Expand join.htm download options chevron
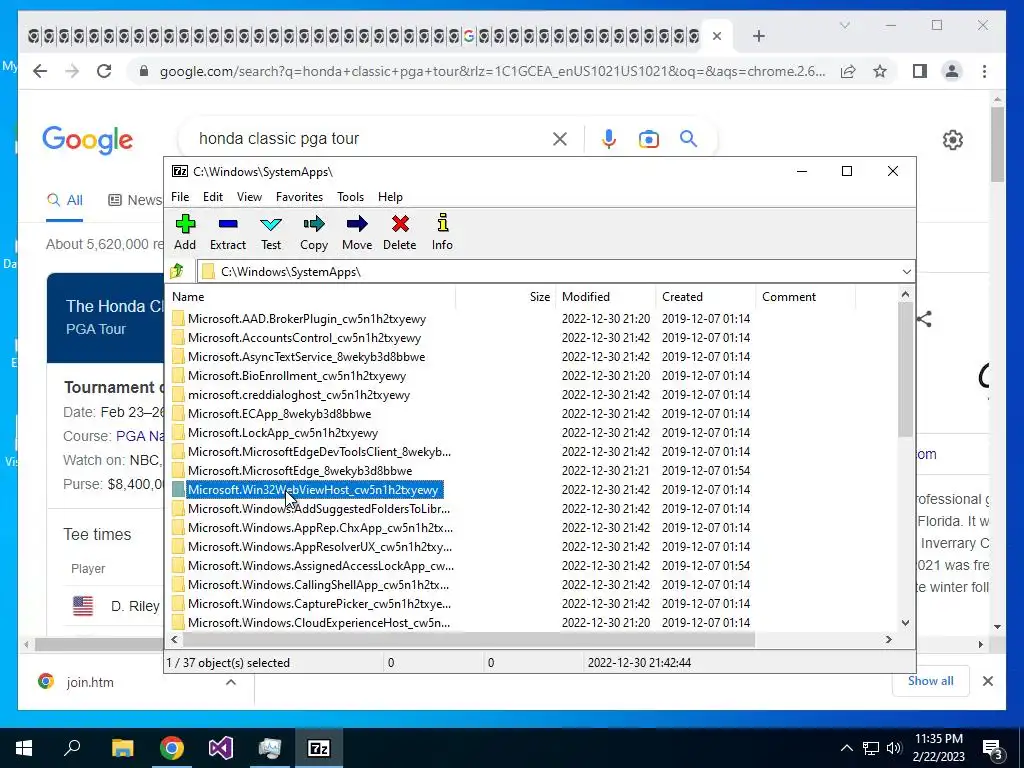 click(x=231, y=682)
